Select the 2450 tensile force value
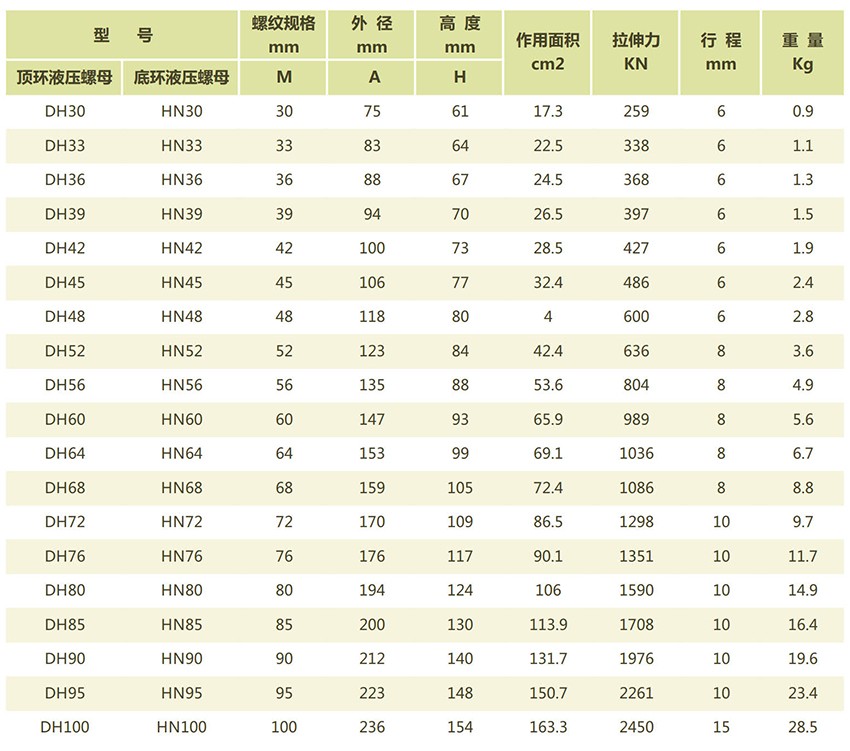The width and height of the screenshot is (850, 751). point(636,727)
